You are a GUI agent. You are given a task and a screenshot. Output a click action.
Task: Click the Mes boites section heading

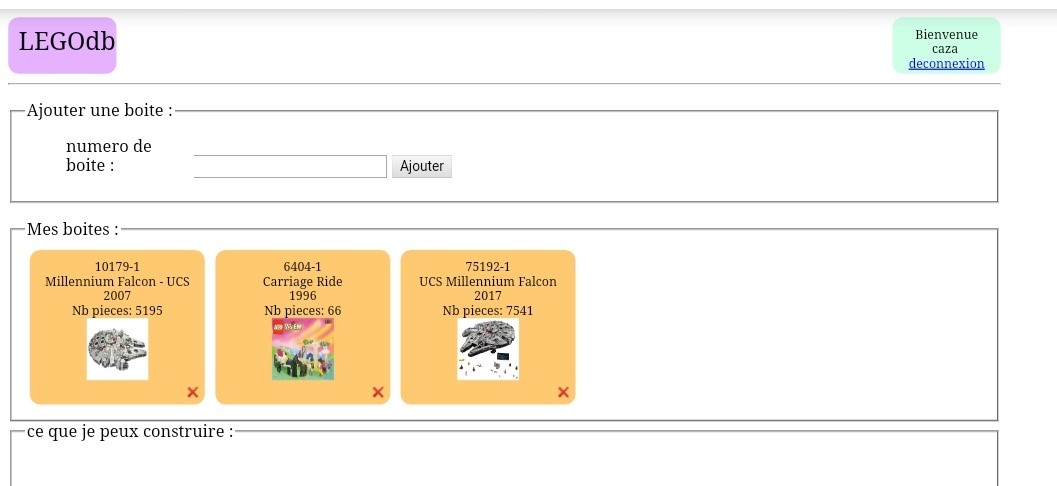pos(73,230)
